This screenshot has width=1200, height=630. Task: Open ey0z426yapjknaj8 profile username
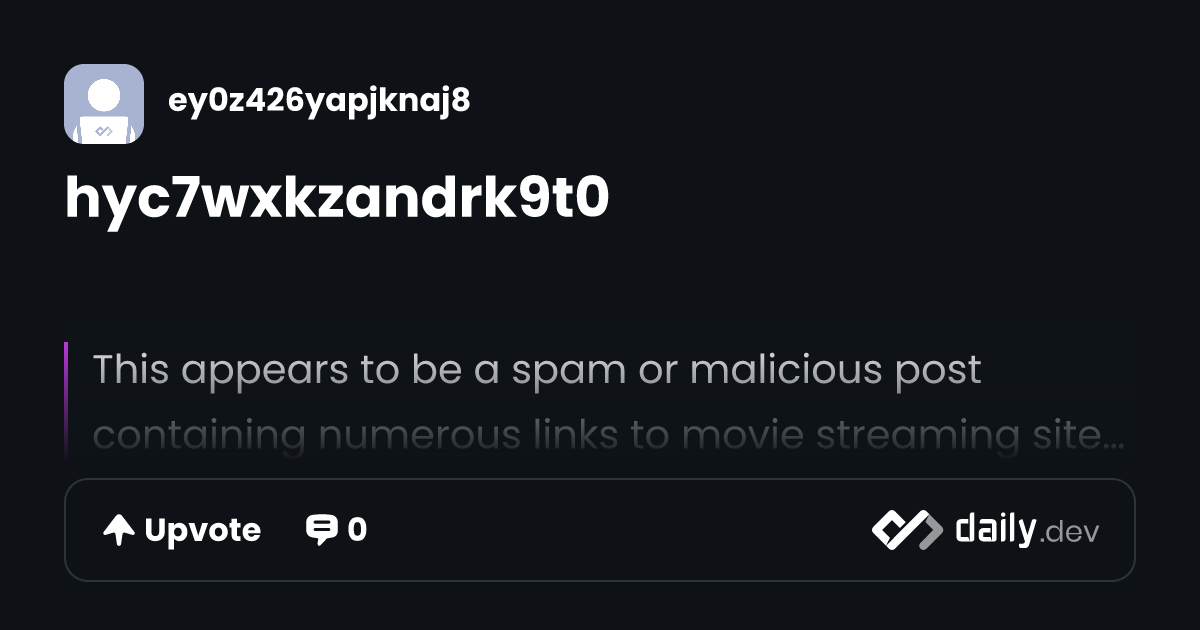[x=319, y=100]
